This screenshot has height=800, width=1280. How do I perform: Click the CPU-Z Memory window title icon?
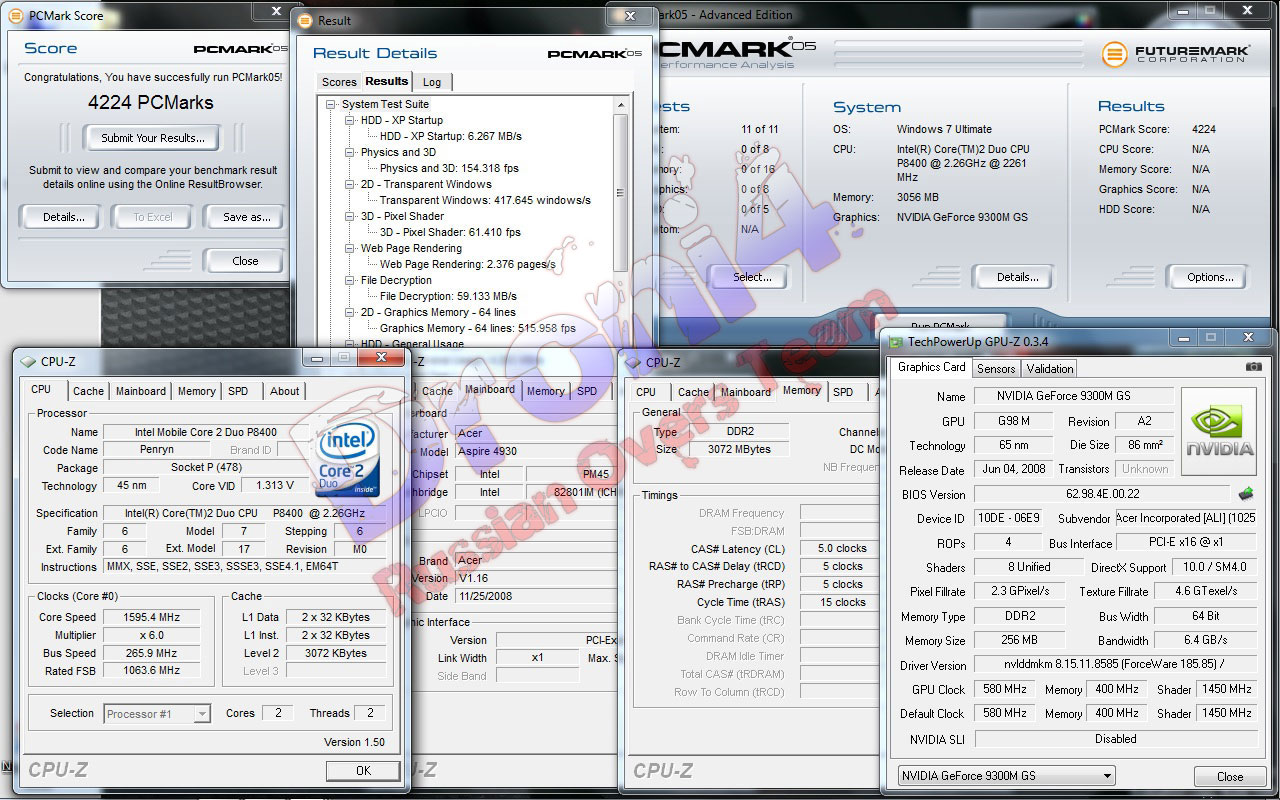(632, 362)
